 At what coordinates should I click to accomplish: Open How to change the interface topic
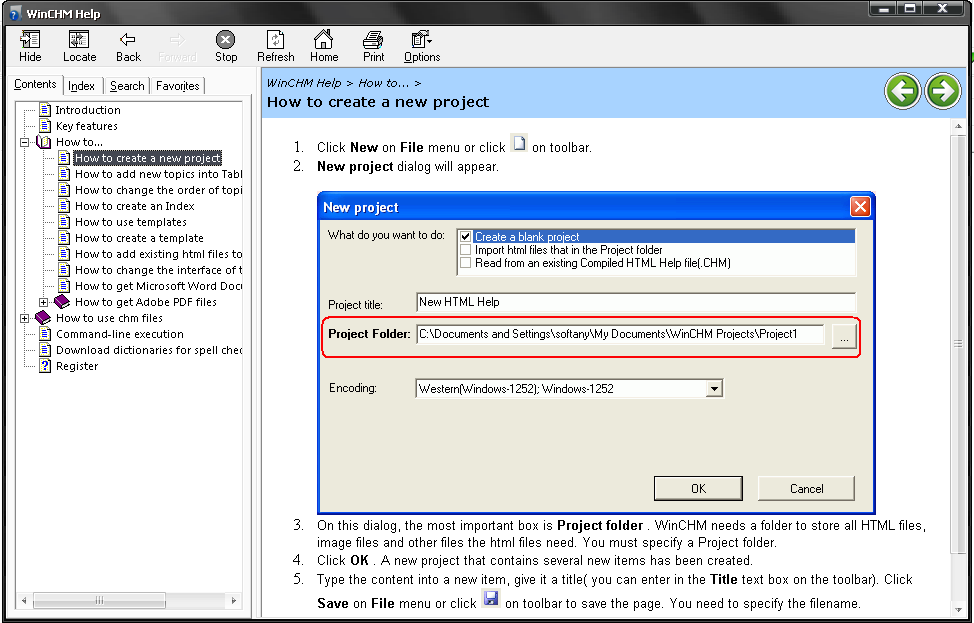(x=158, y=270)
